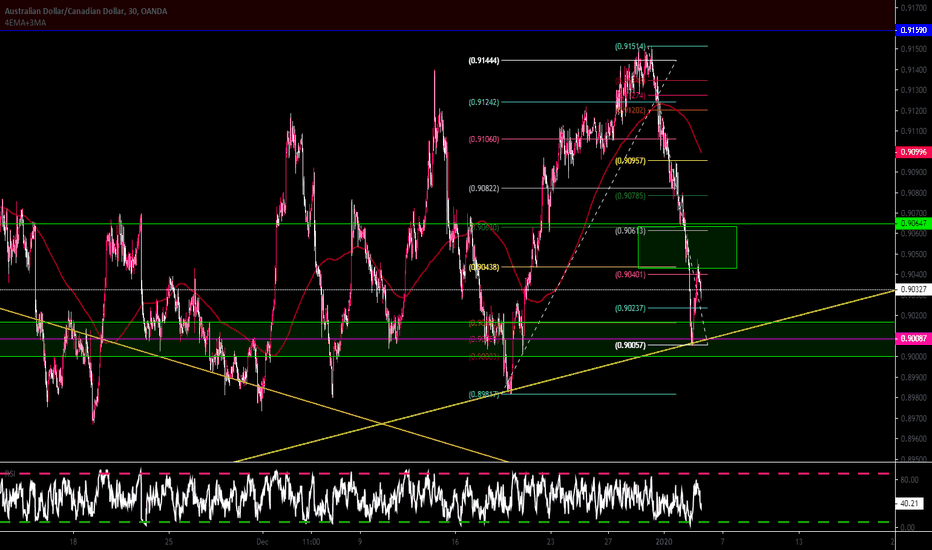Select the yellow (0.90438) Fibonacci label
This screenshot has width=932, height=550.
click(x=484, y=268)
